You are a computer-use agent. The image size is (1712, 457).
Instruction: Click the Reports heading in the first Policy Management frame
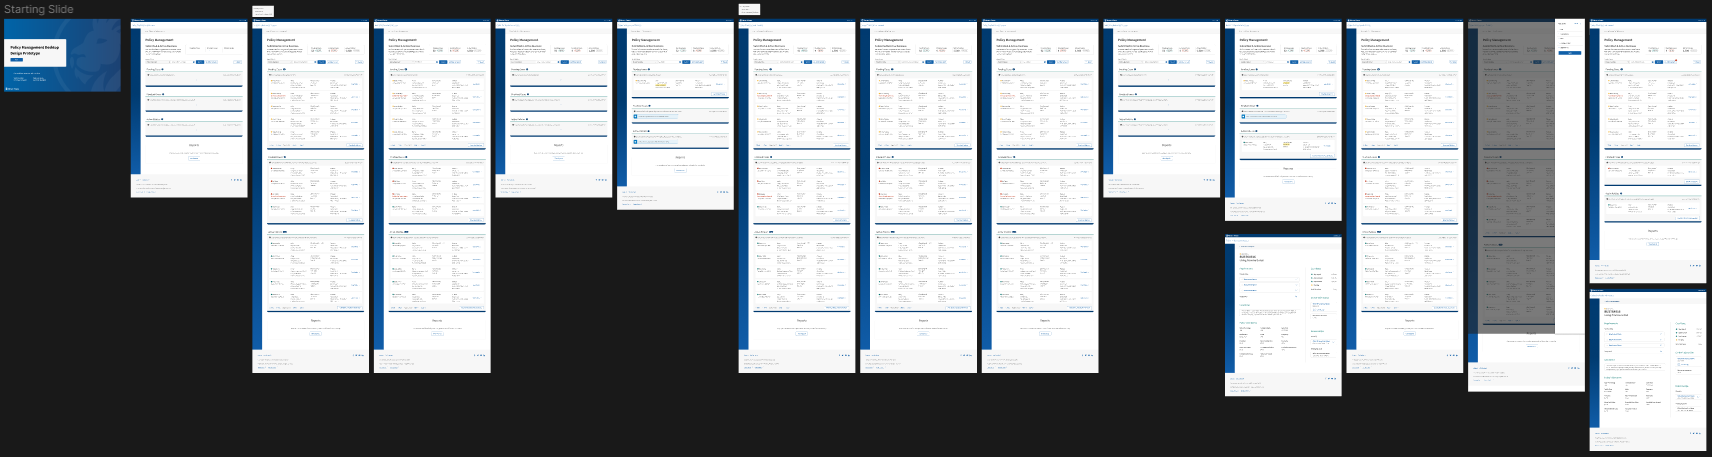coord(194,145)
